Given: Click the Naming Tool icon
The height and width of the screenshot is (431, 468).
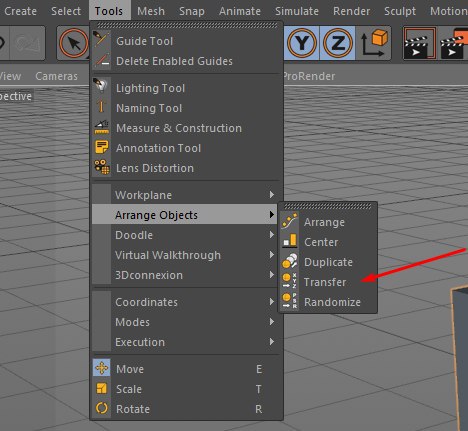Looking at the screenshot, I should [x=101, y=108].
